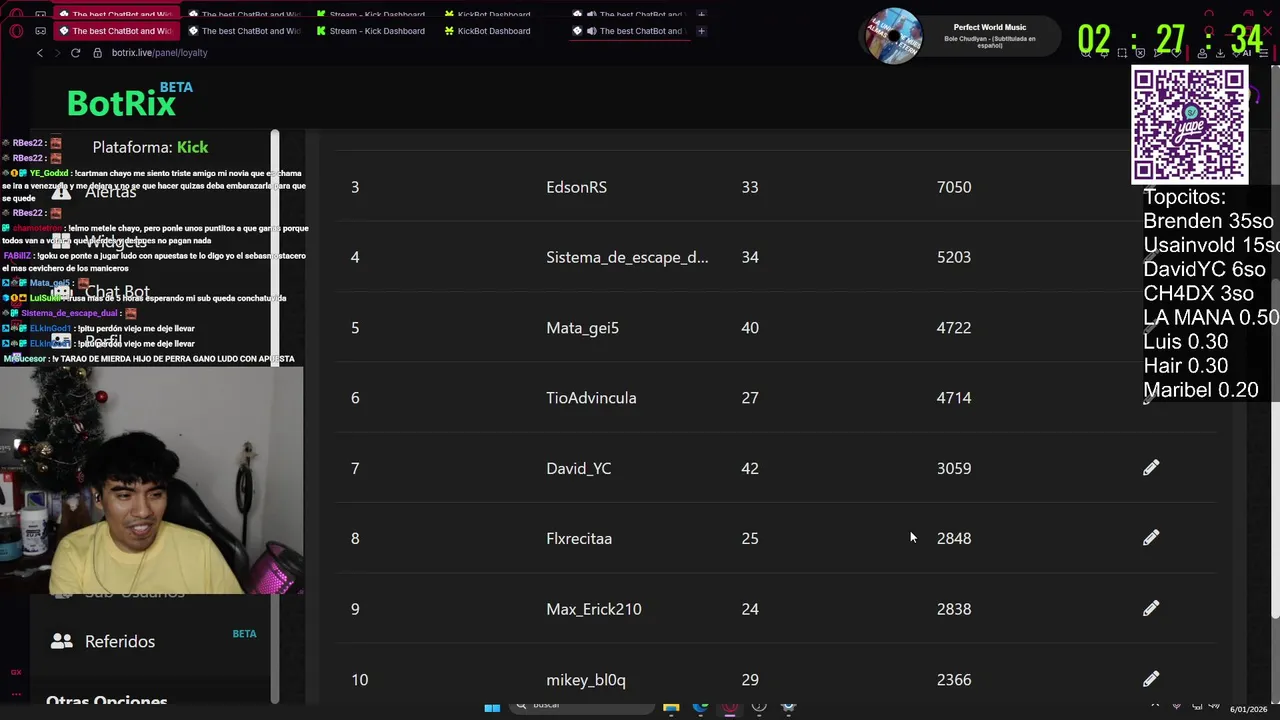Click points value 5203

[x=954, y=257]
